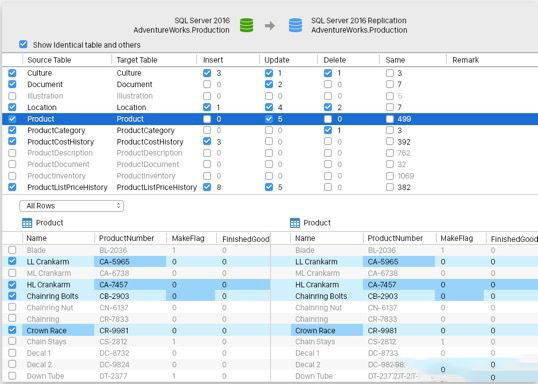Click the Same column header

pos(395,60)
